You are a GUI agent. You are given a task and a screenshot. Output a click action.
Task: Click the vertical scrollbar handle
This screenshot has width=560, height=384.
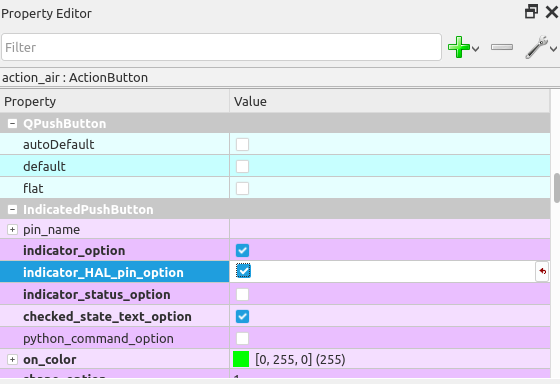tap(557, 188)
